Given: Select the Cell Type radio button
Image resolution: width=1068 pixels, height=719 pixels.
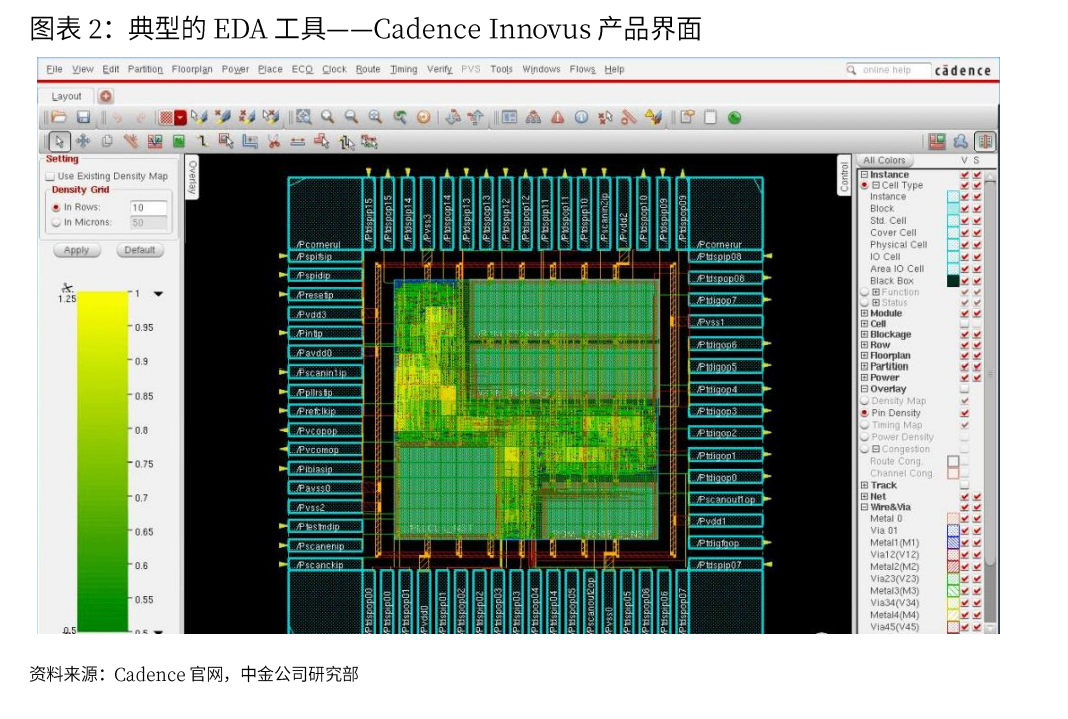Looking at the screenshot, I should 864,185.
